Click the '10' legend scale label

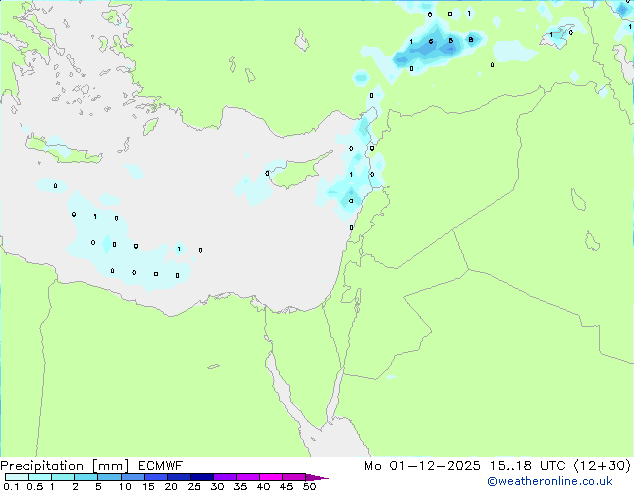point(125,486)
